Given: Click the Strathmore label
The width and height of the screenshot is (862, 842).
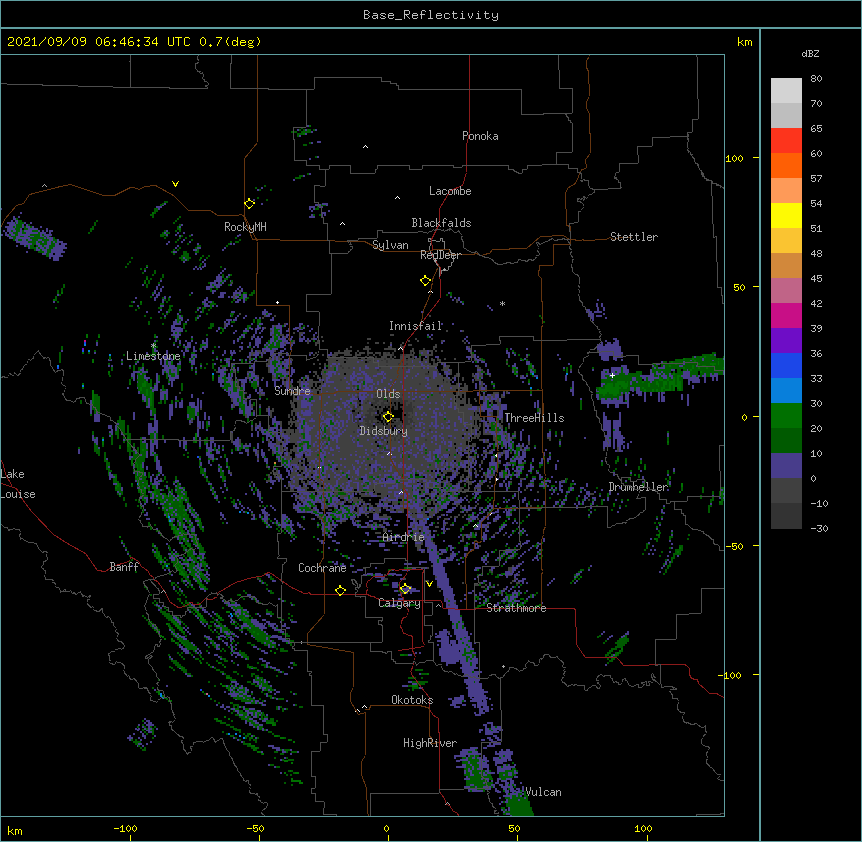Looking at the screenshot, I should [516, 608].
